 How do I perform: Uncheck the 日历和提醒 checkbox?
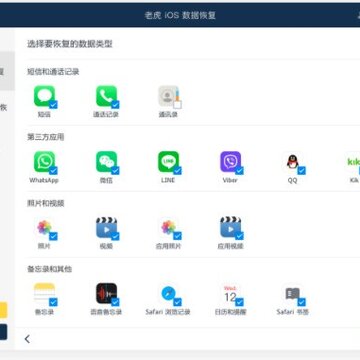239,302
